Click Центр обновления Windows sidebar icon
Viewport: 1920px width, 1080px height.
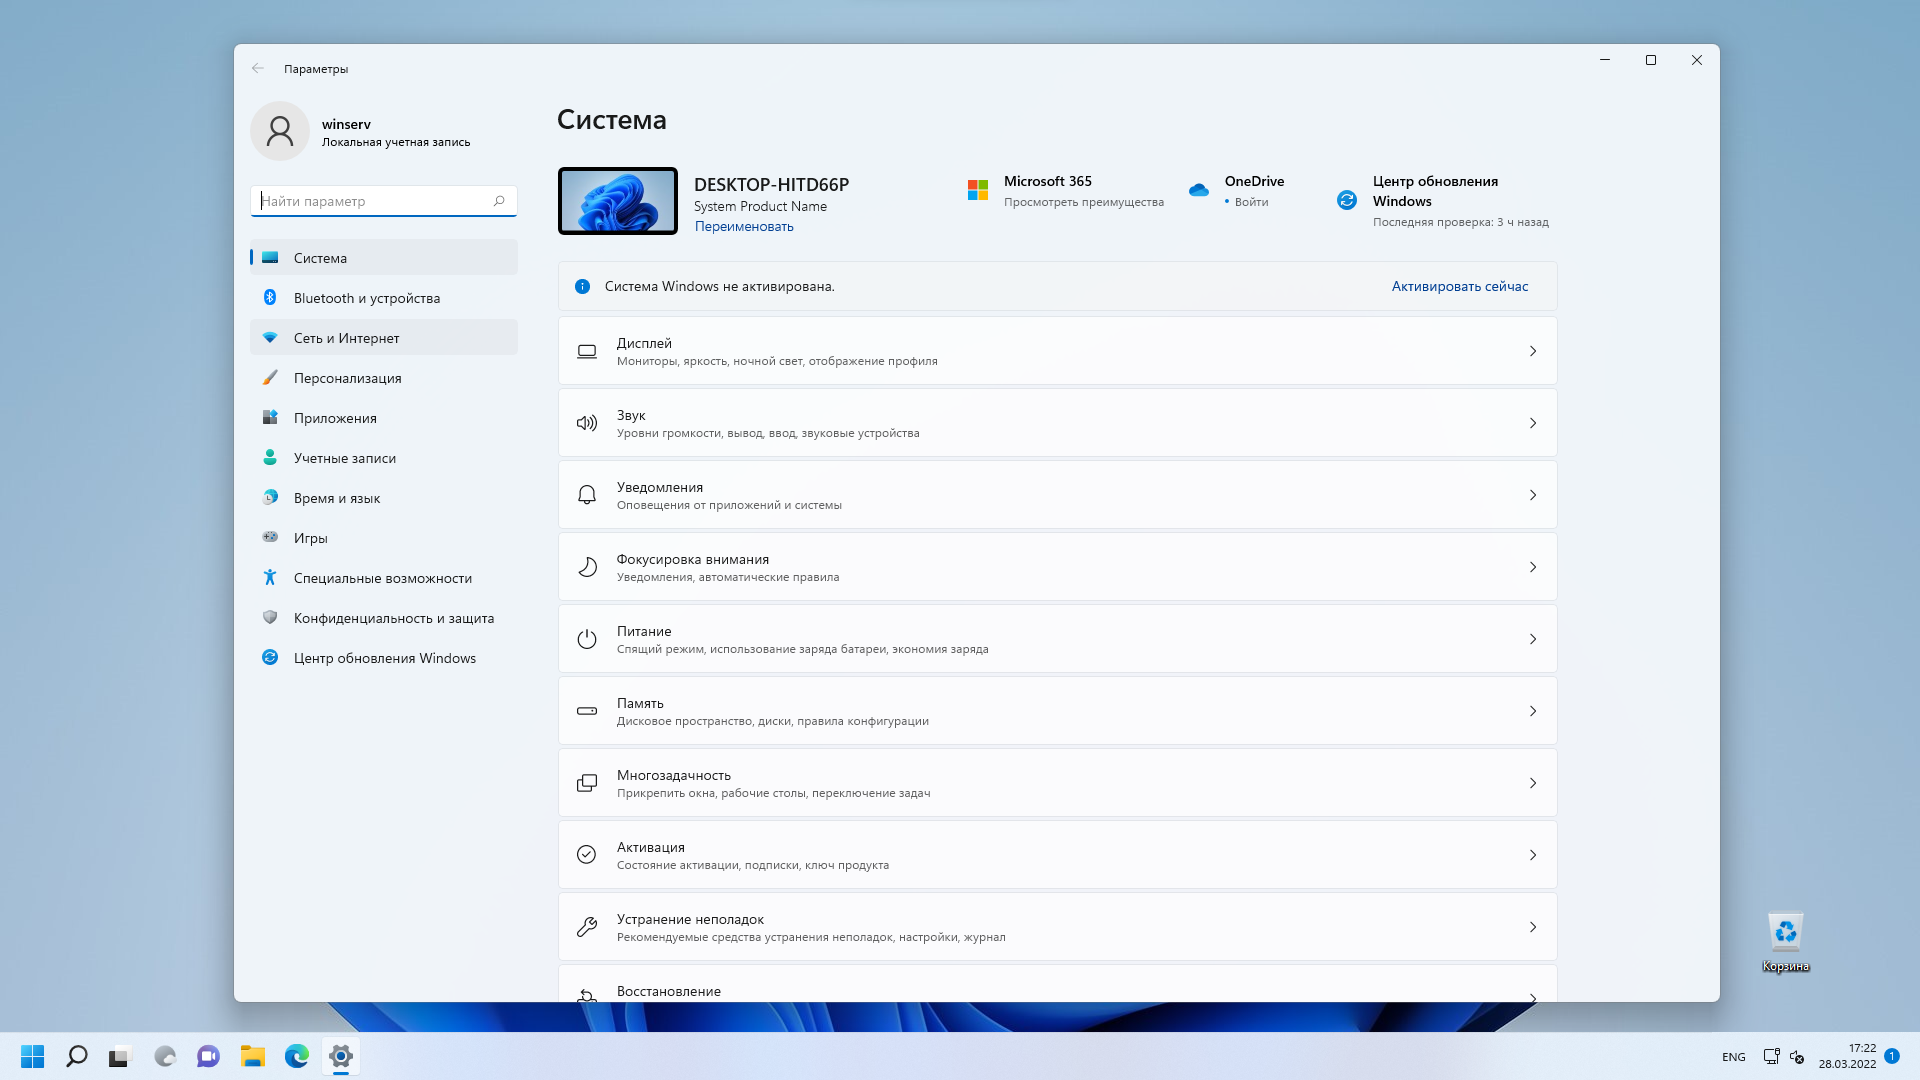[270, 657]
